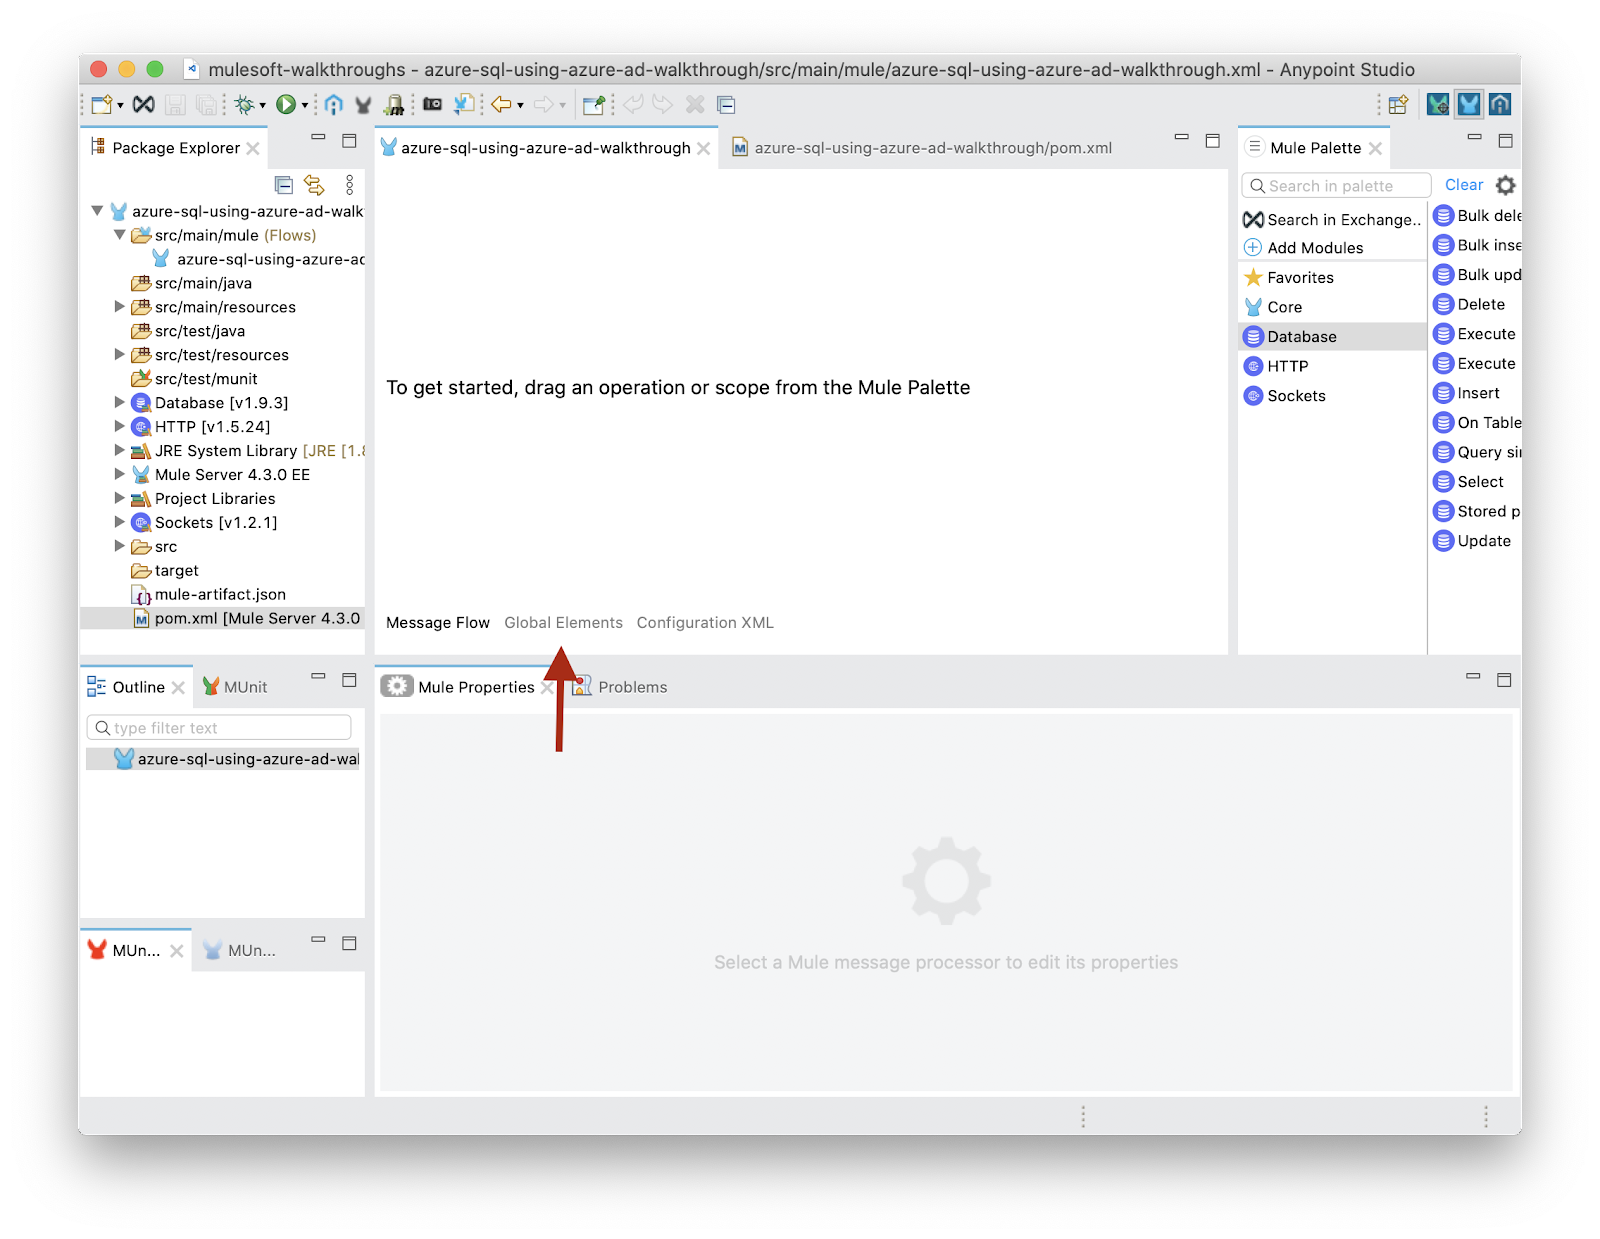The width and height of the screenshot is (1600, 1239).
Task: Click Add Modules in the palette
Action: [1314, 248]
